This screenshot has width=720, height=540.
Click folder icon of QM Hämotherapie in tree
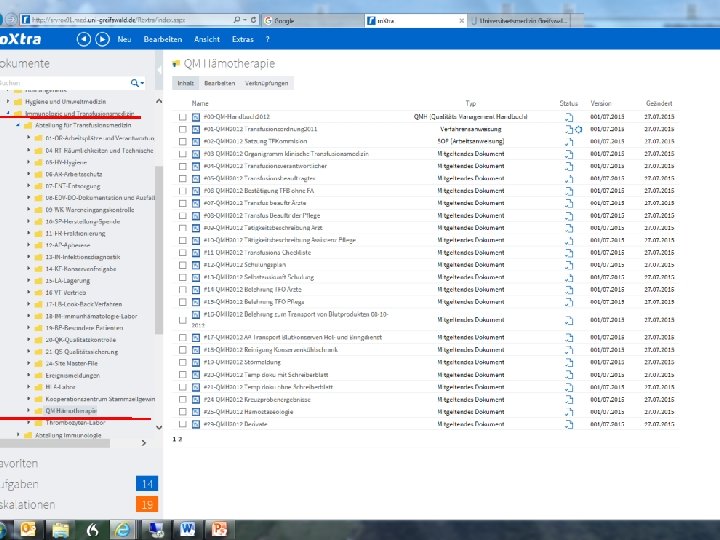point(39,411)
